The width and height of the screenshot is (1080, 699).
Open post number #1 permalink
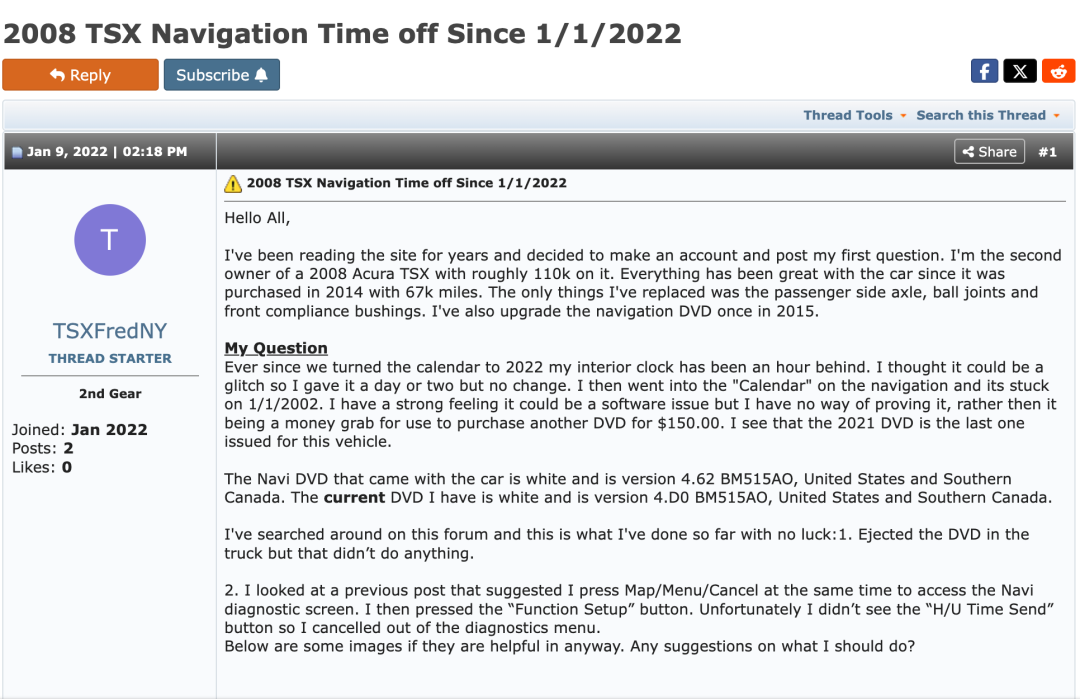(1047, 152)
